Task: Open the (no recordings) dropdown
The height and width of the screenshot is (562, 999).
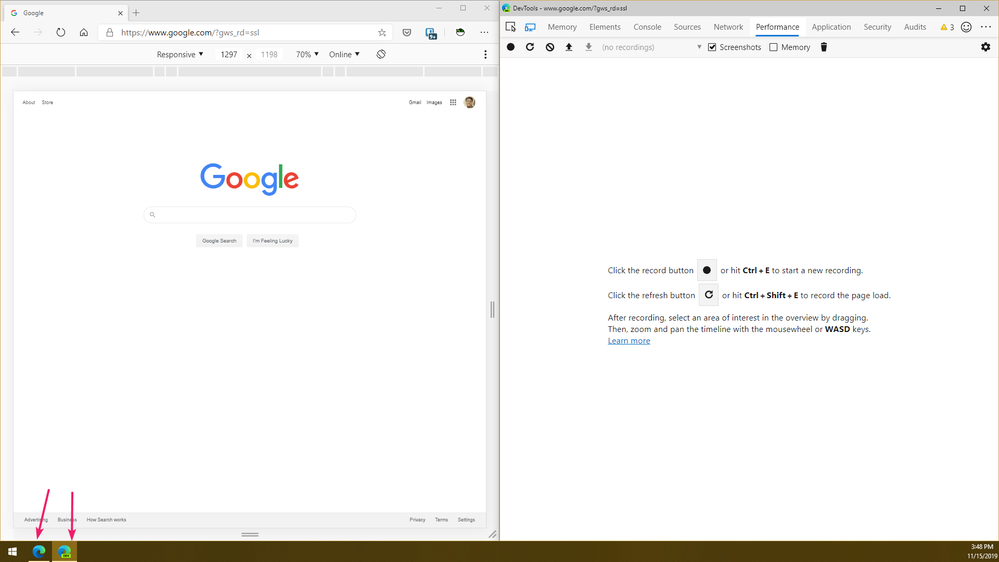Action: pyautogui.click(x=651, y=47)
